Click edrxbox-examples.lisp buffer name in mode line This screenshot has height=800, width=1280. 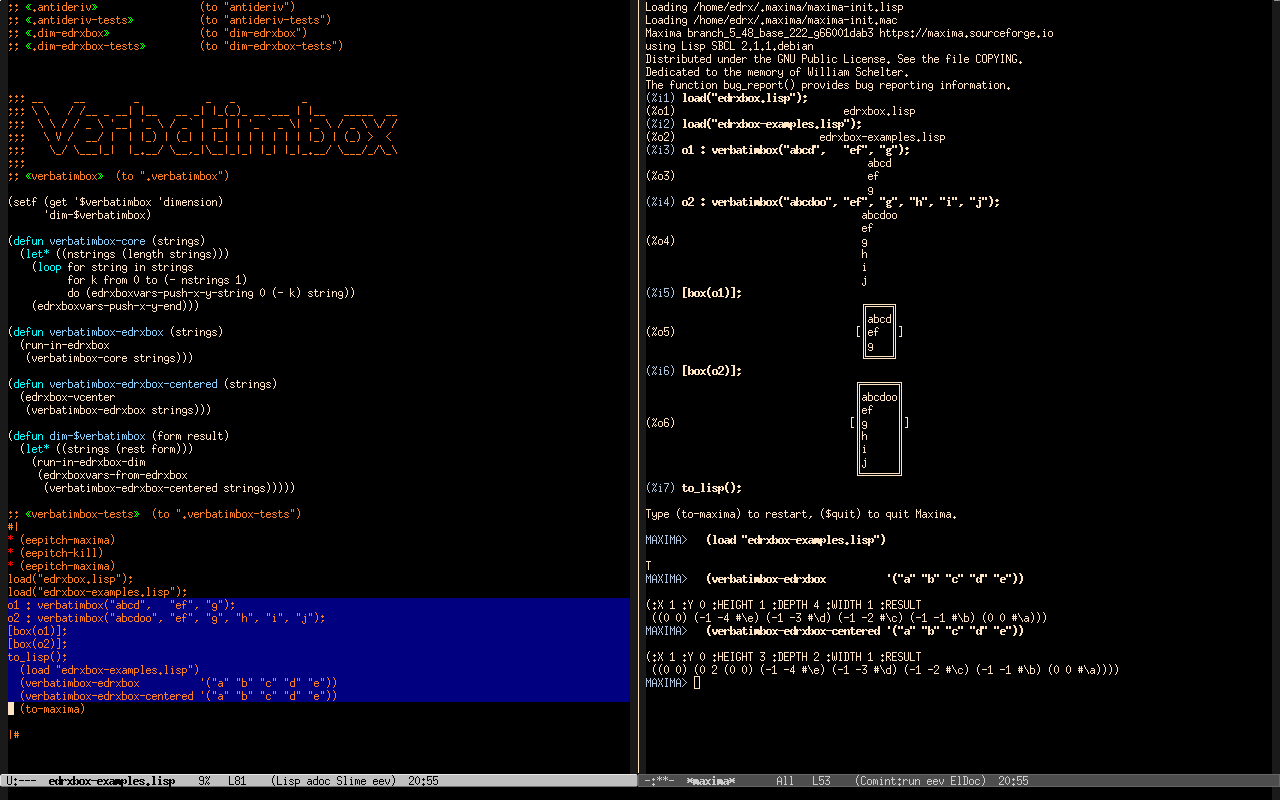point(111,781)
